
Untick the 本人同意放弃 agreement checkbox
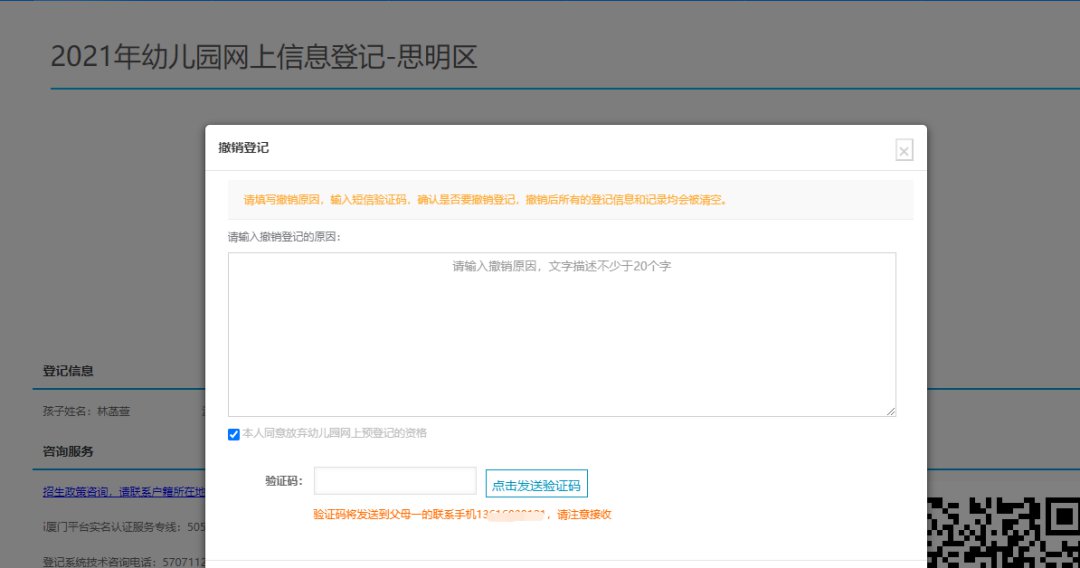pyautogui.click(x=234, y=434)
